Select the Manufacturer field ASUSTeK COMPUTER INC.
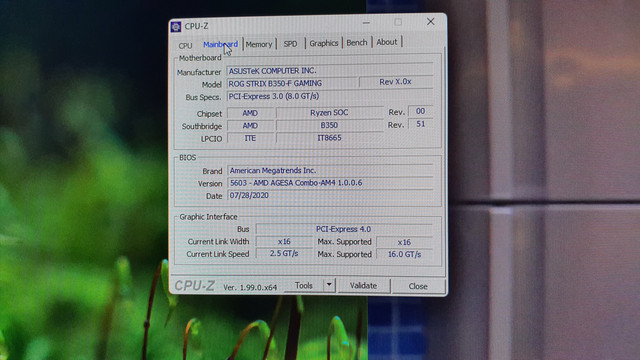The width and height of the screenshot is (640, 360). 330,71
